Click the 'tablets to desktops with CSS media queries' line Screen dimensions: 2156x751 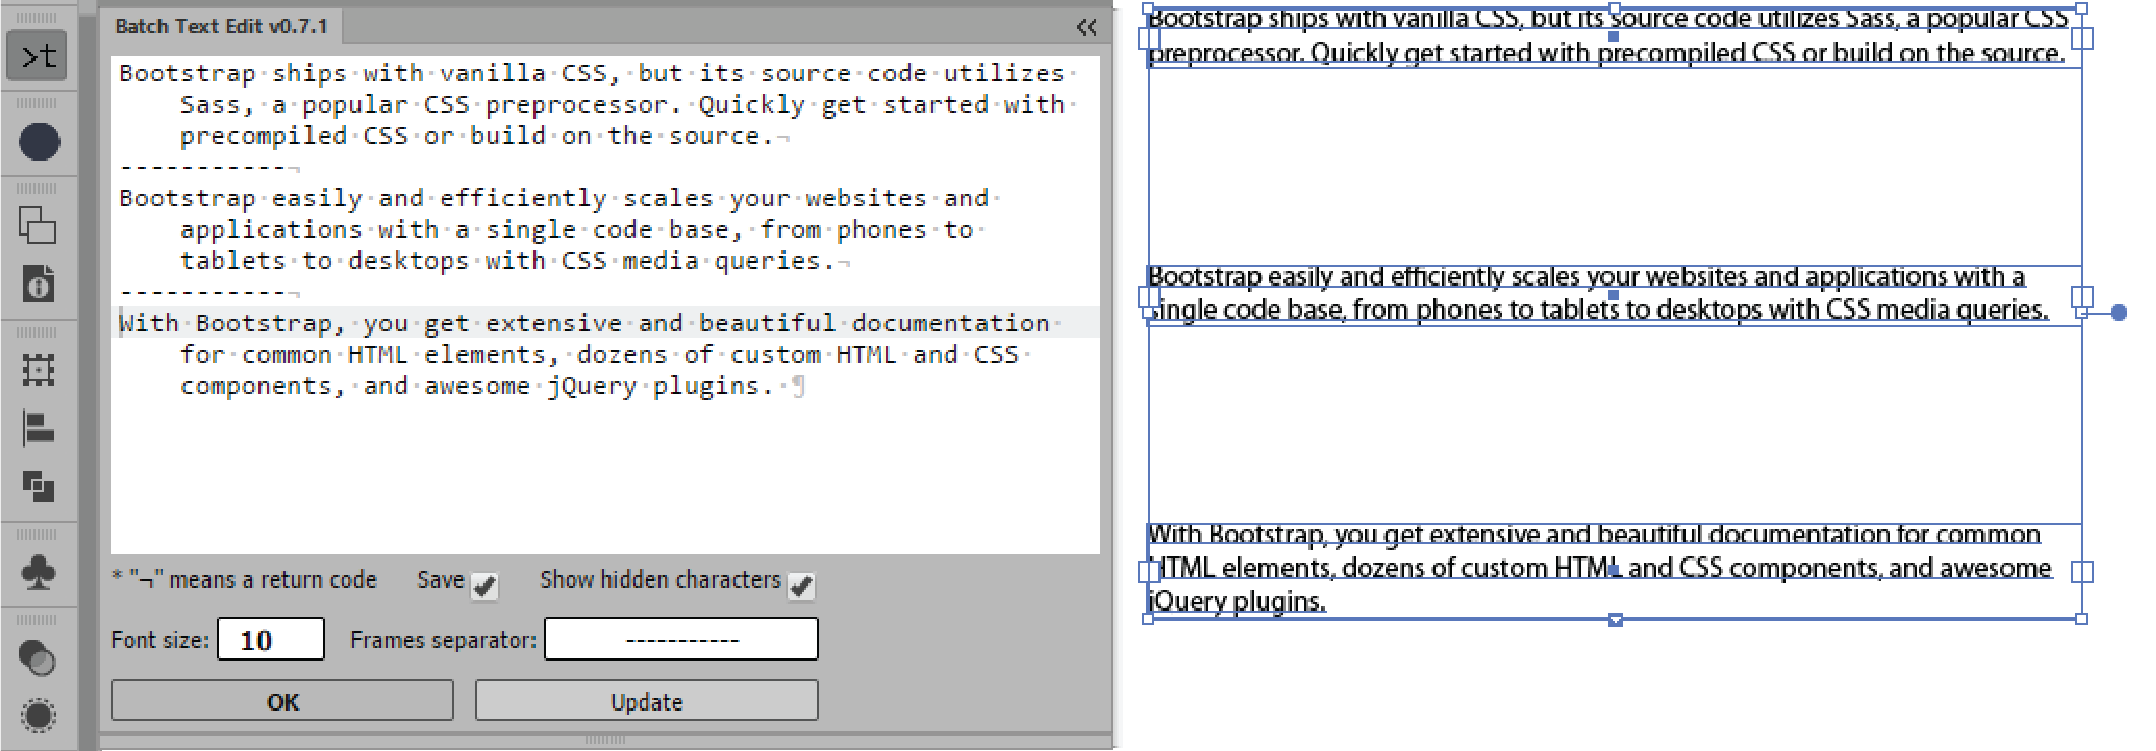[x=507, y=261]
